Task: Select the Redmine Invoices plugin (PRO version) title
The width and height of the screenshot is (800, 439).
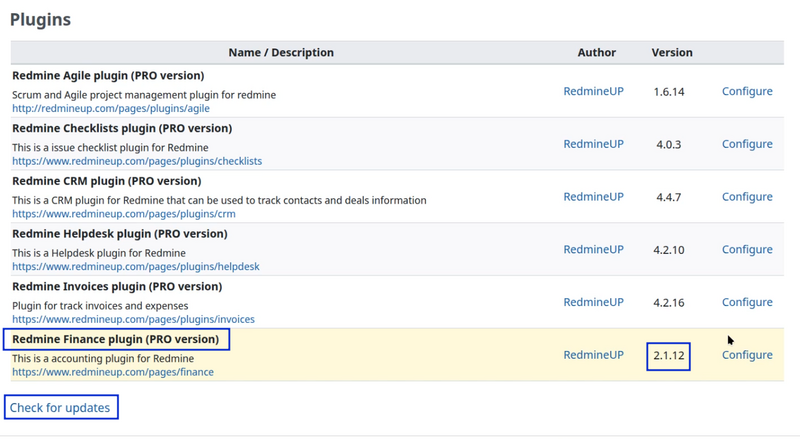Action: coord(117,286)
